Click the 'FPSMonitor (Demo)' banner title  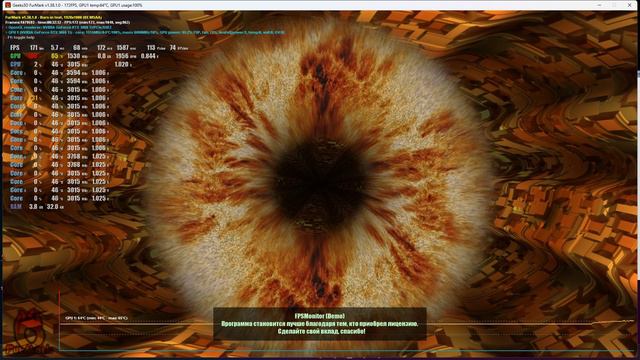320,316
